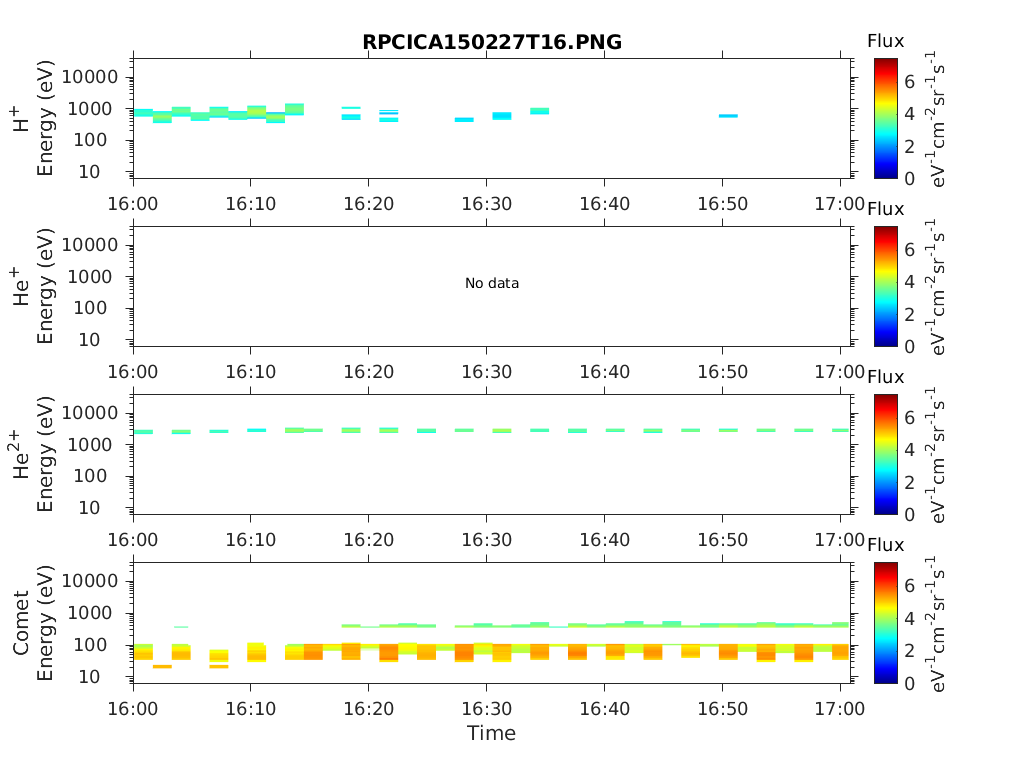The height and width of the screenshot is (768, 1024).
Task: Click the 10 tick label on the Comet panel
Action: click(89, 677)
